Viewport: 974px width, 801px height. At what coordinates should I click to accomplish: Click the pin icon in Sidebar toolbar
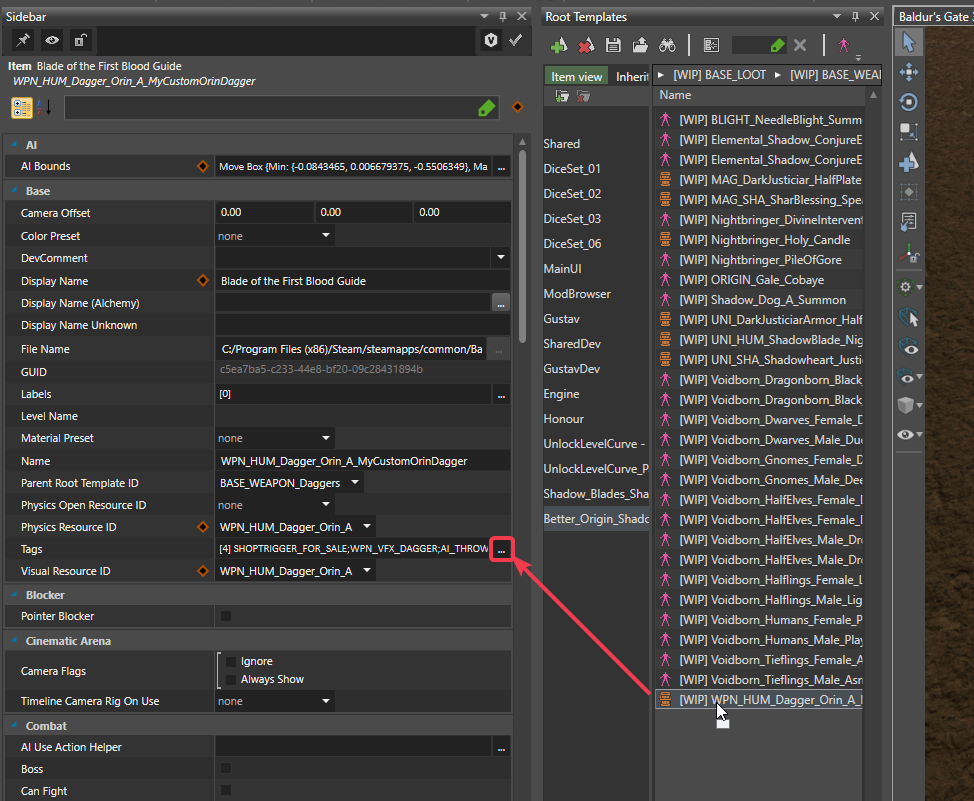click(x=22, y=40)
